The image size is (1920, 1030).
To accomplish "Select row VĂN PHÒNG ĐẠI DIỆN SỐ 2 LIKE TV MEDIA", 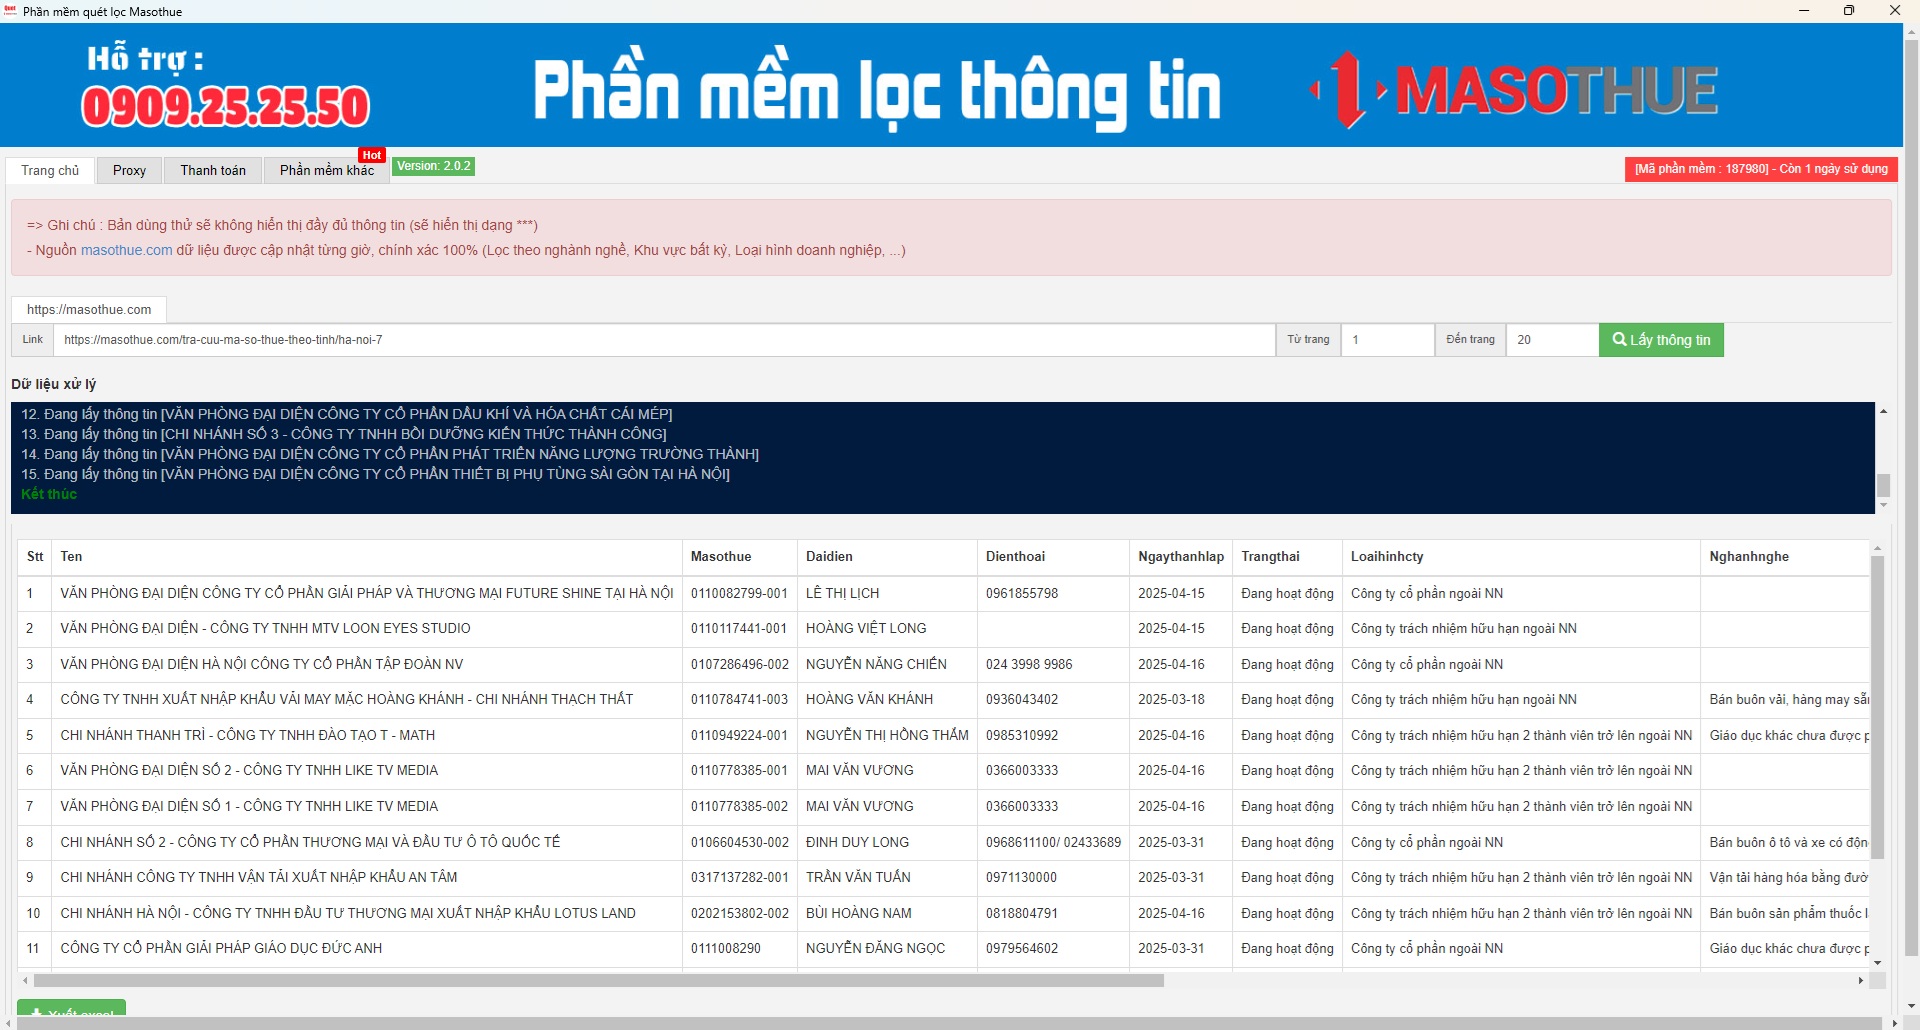I will pos(367,771).
